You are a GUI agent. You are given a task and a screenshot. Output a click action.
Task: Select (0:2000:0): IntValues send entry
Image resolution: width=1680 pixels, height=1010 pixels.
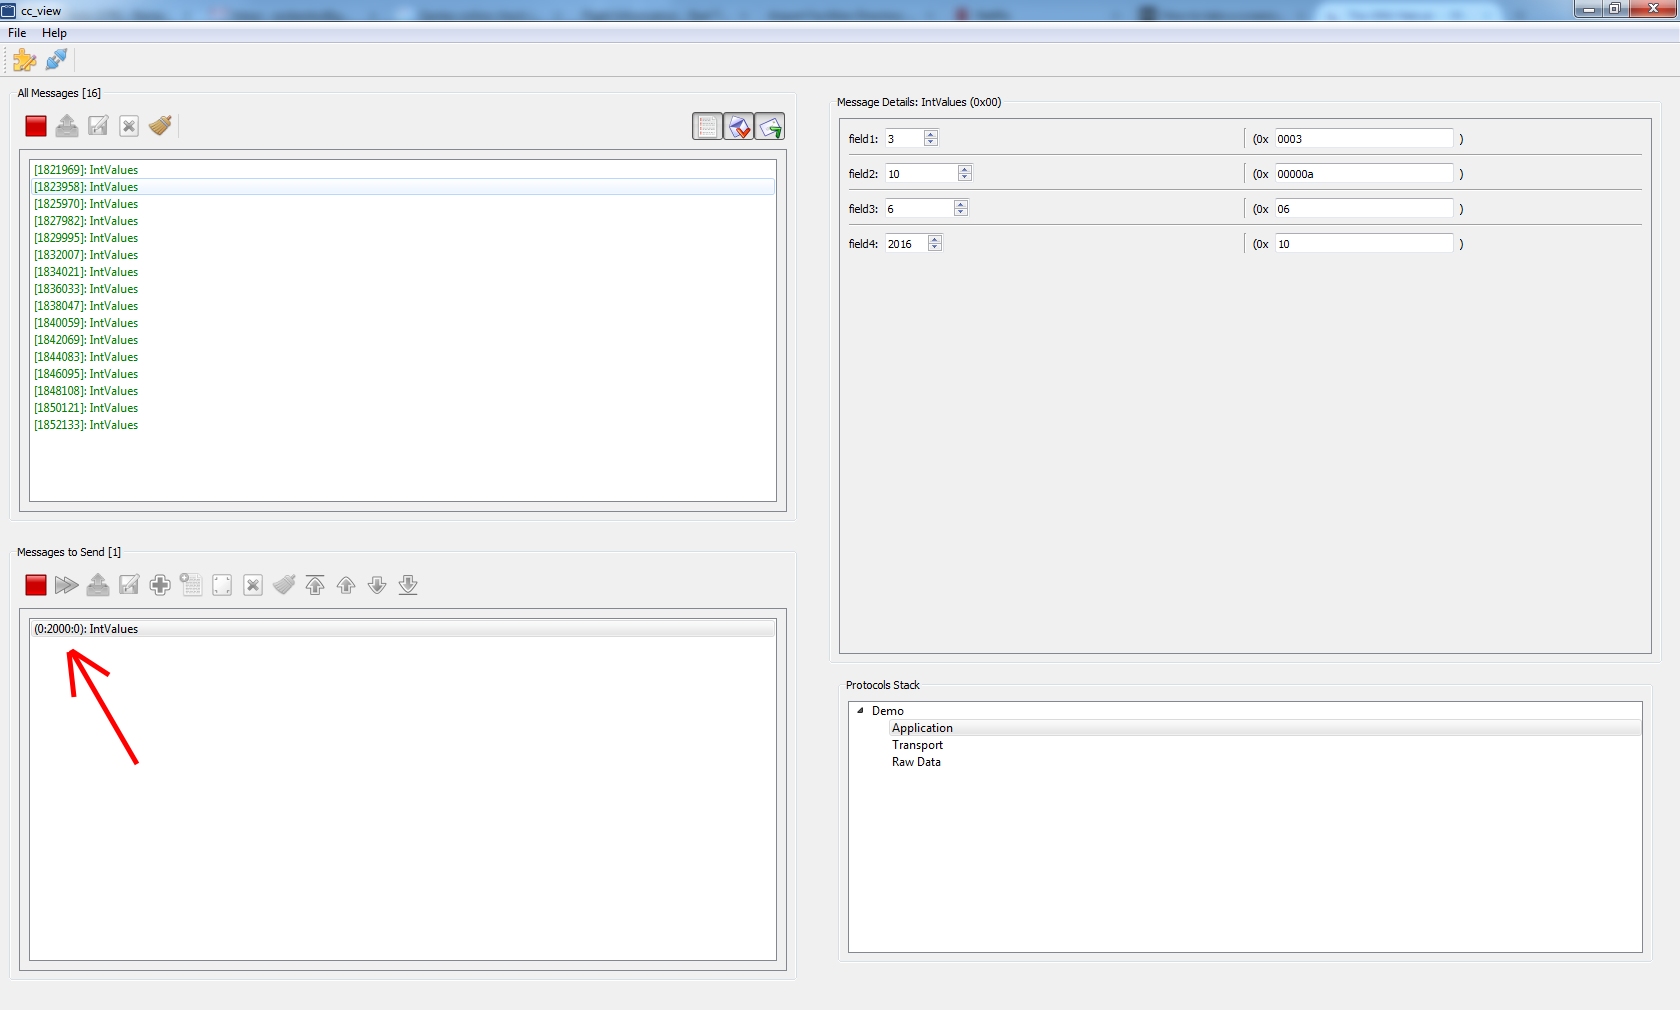402,629
